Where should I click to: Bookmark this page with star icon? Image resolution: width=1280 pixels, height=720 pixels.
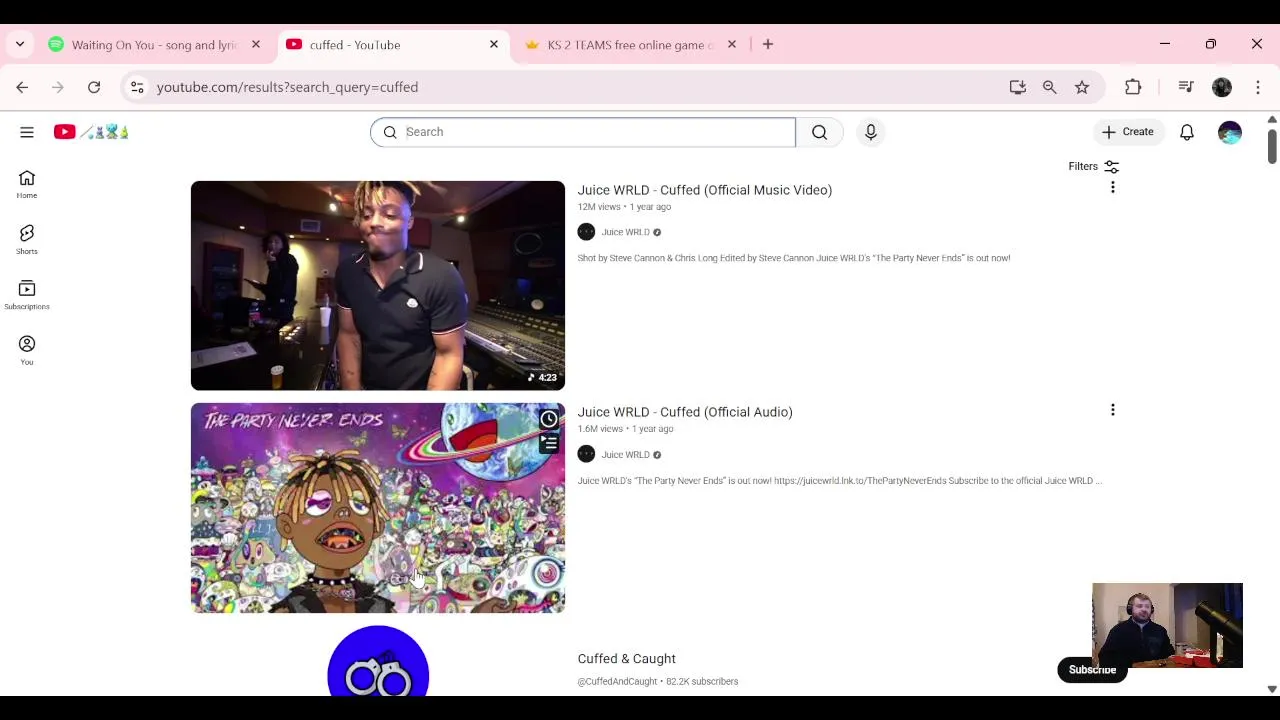point(1082,87)
